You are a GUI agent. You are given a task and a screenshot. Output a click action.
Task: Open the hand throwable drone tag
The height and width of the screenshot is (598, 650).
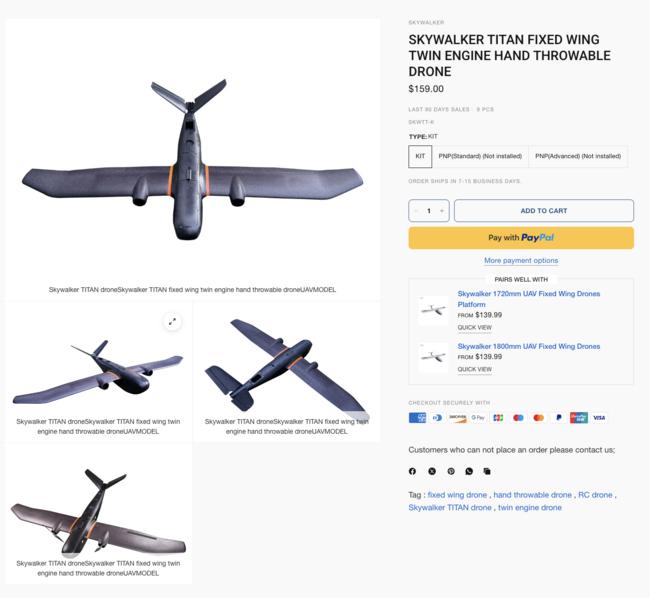tap(532, 495)
